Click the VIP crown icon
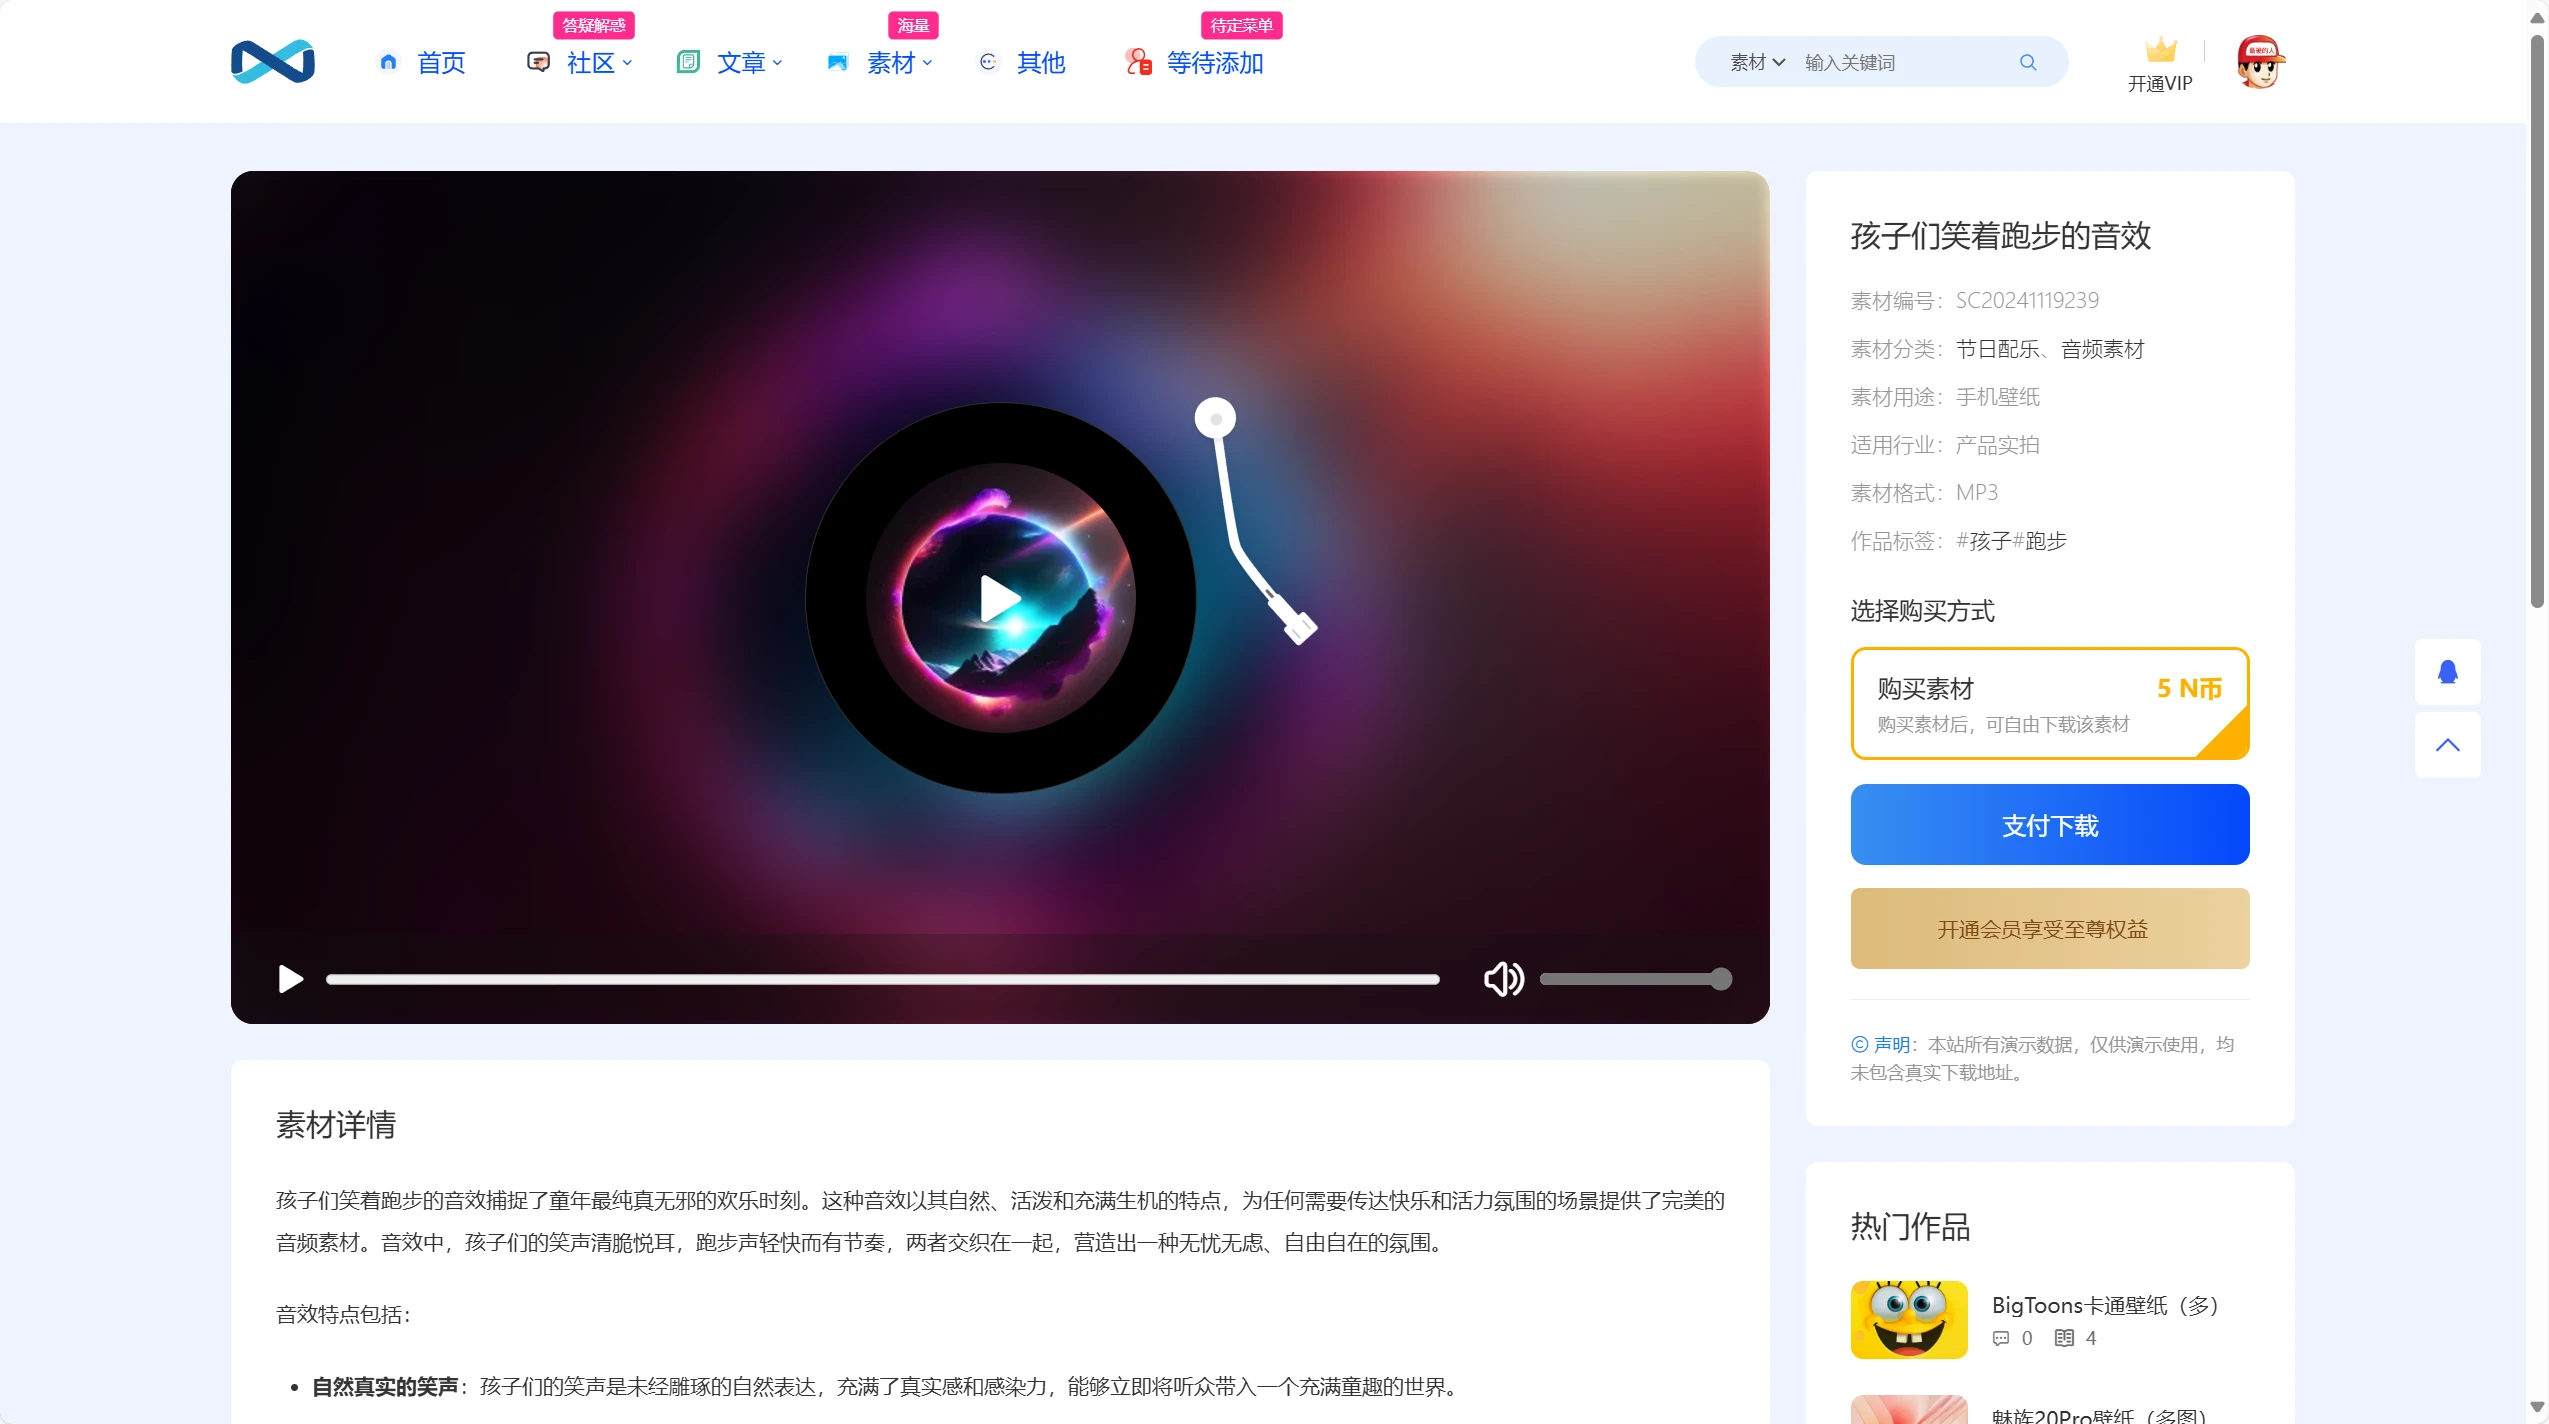This screenshot has height=1424, width=2549. click(2160, 50)
